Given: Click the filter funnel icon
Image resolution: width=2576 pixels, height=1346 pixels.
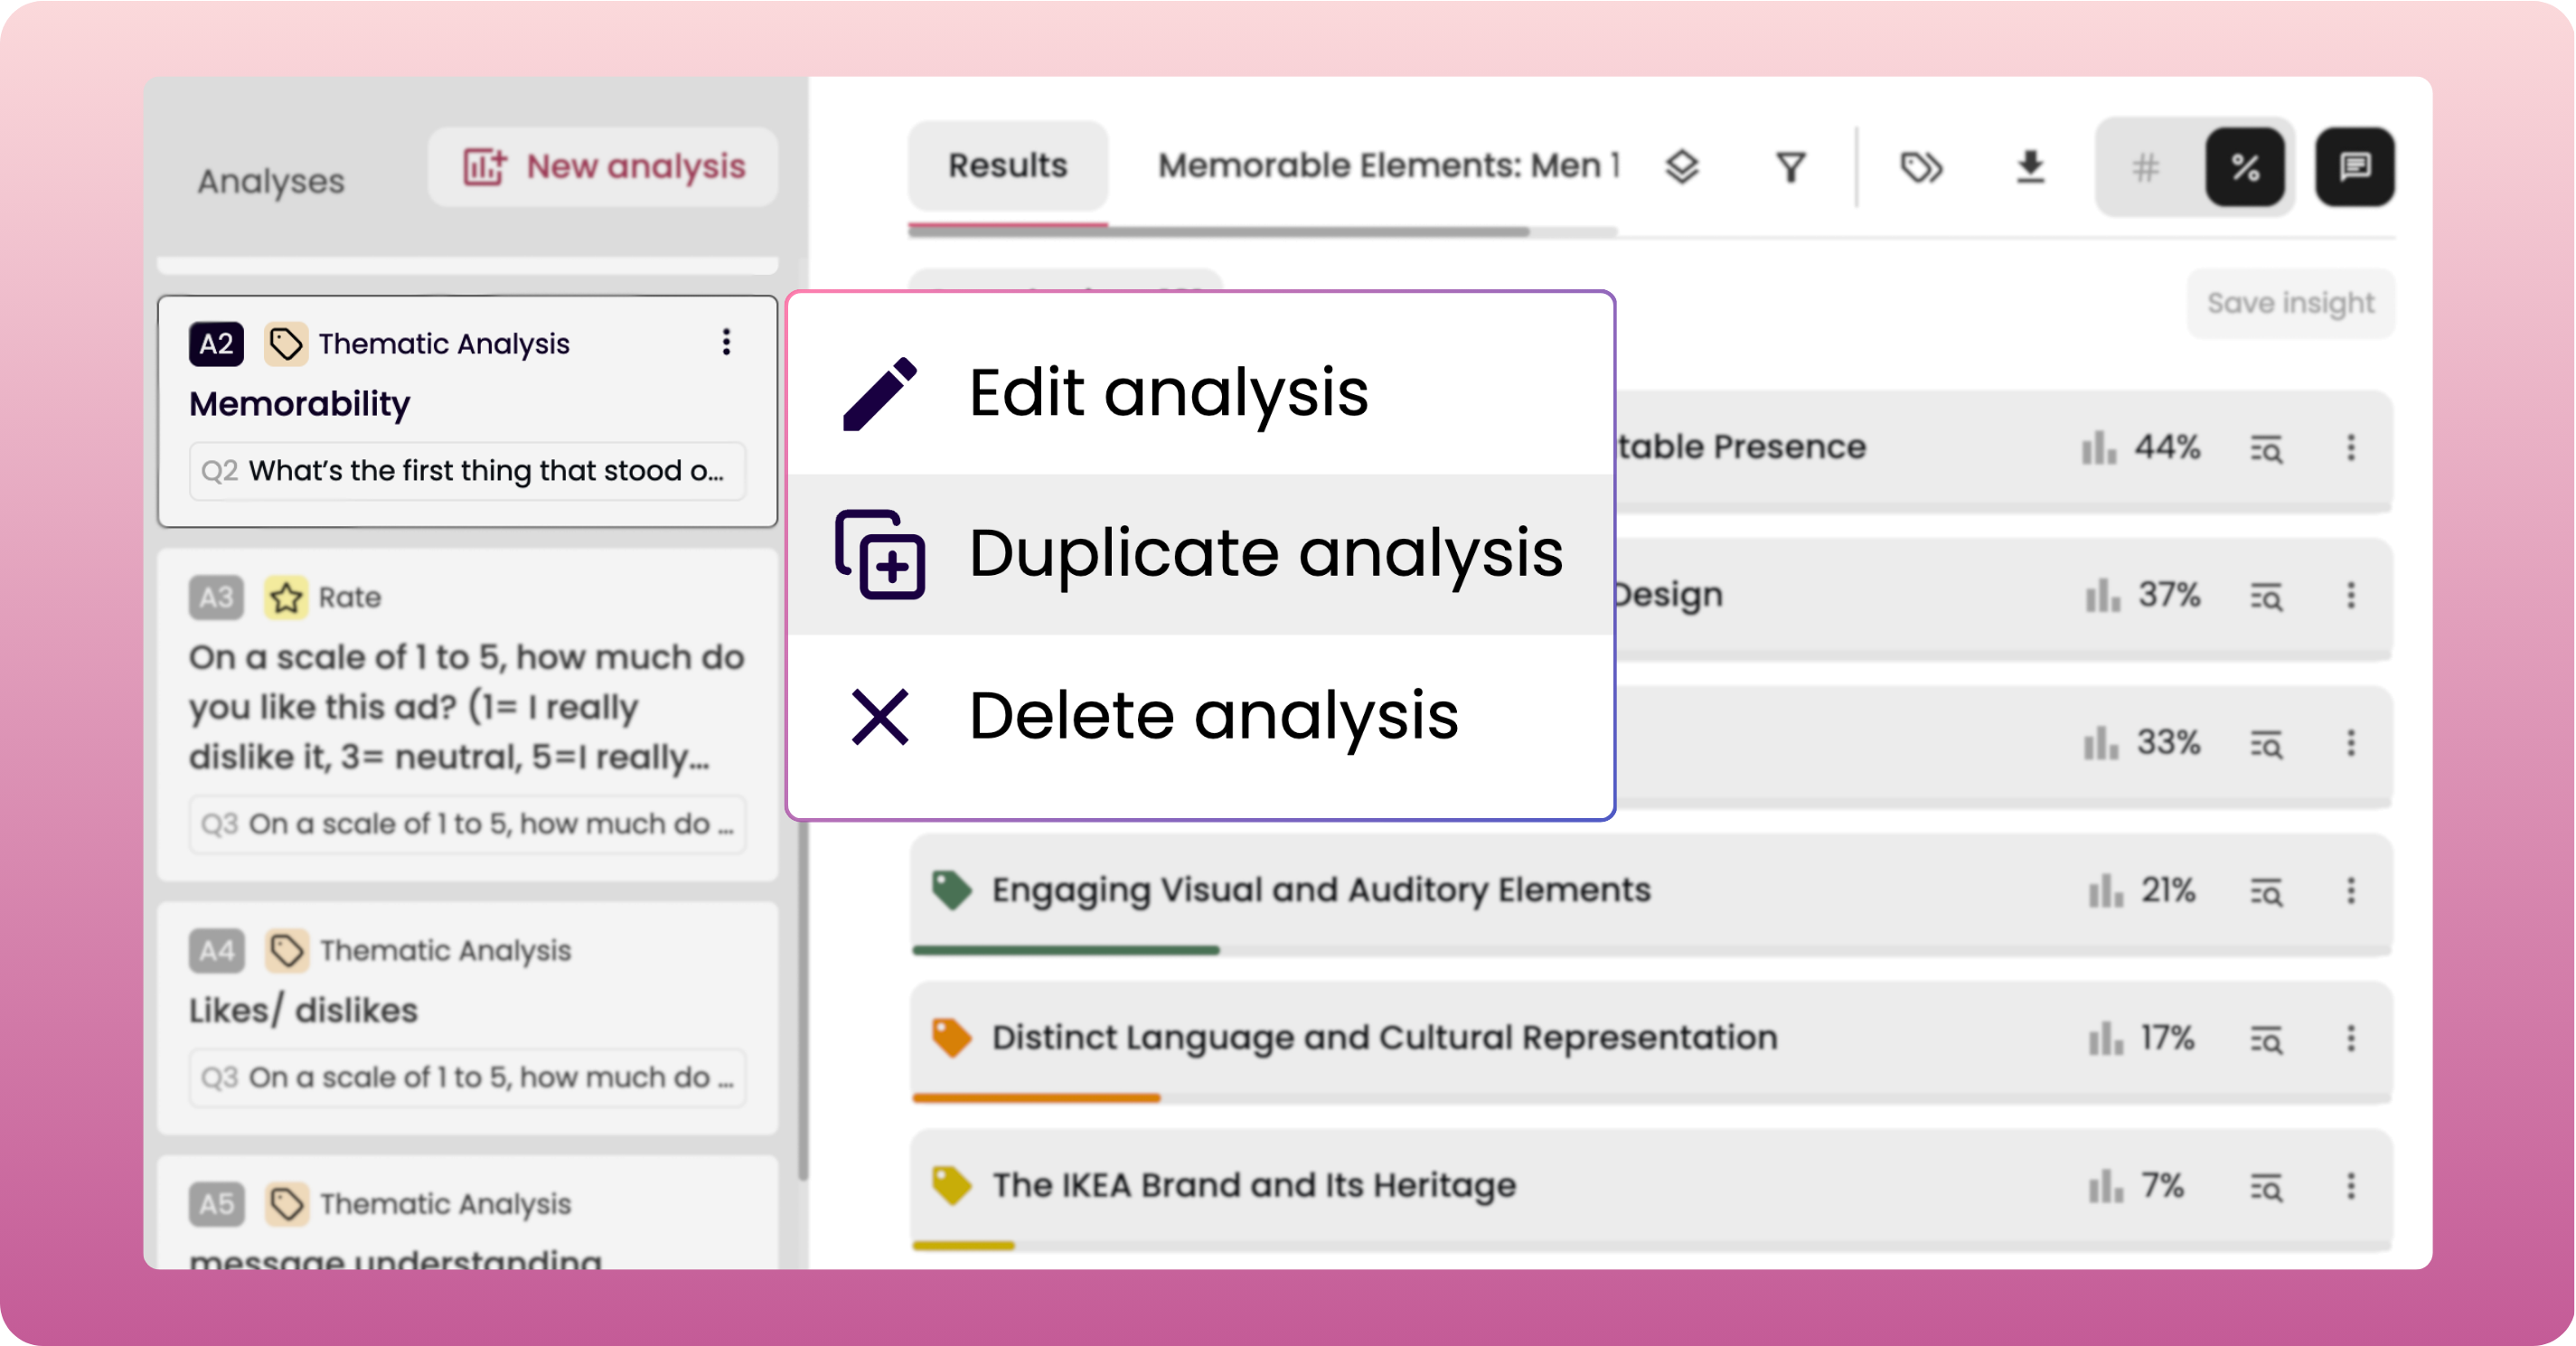Looking at the screenshot, I should [x=1790, y=167].
